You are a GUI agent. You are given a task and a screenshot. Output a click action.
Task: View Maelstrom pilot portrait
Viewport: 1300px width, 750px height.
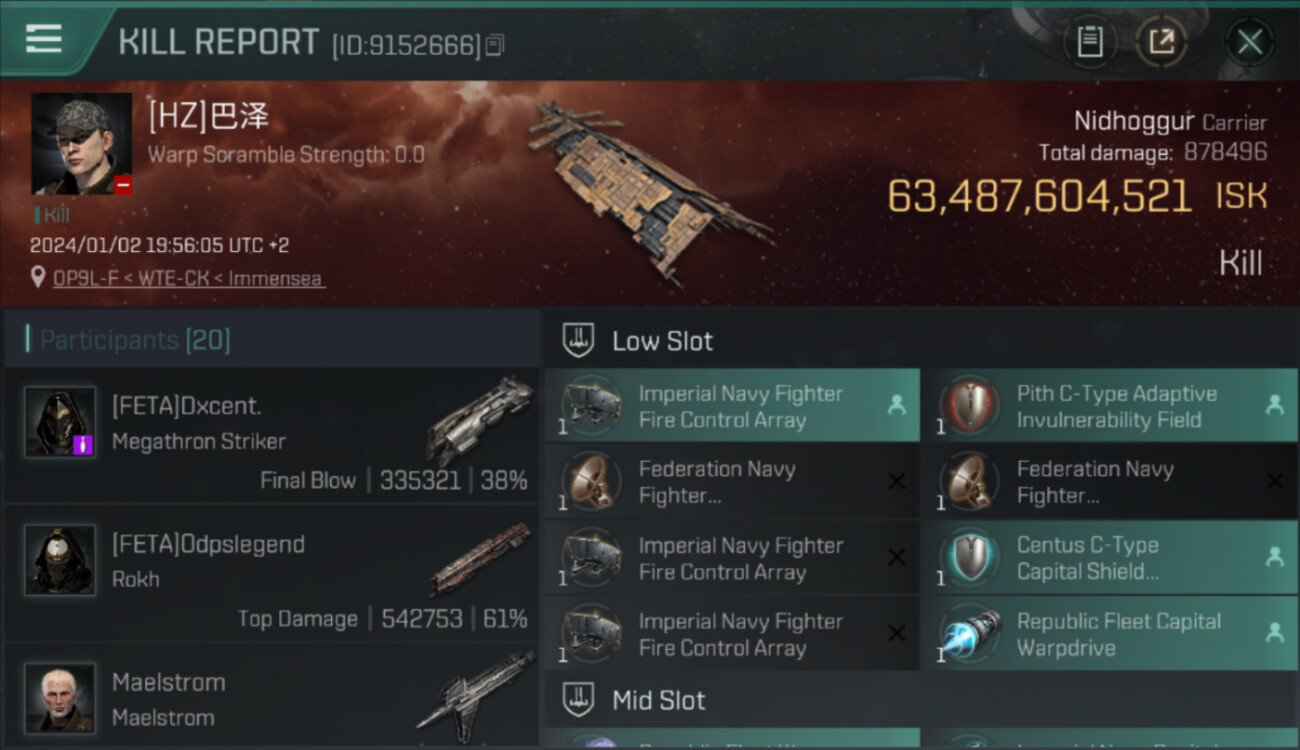60,697
